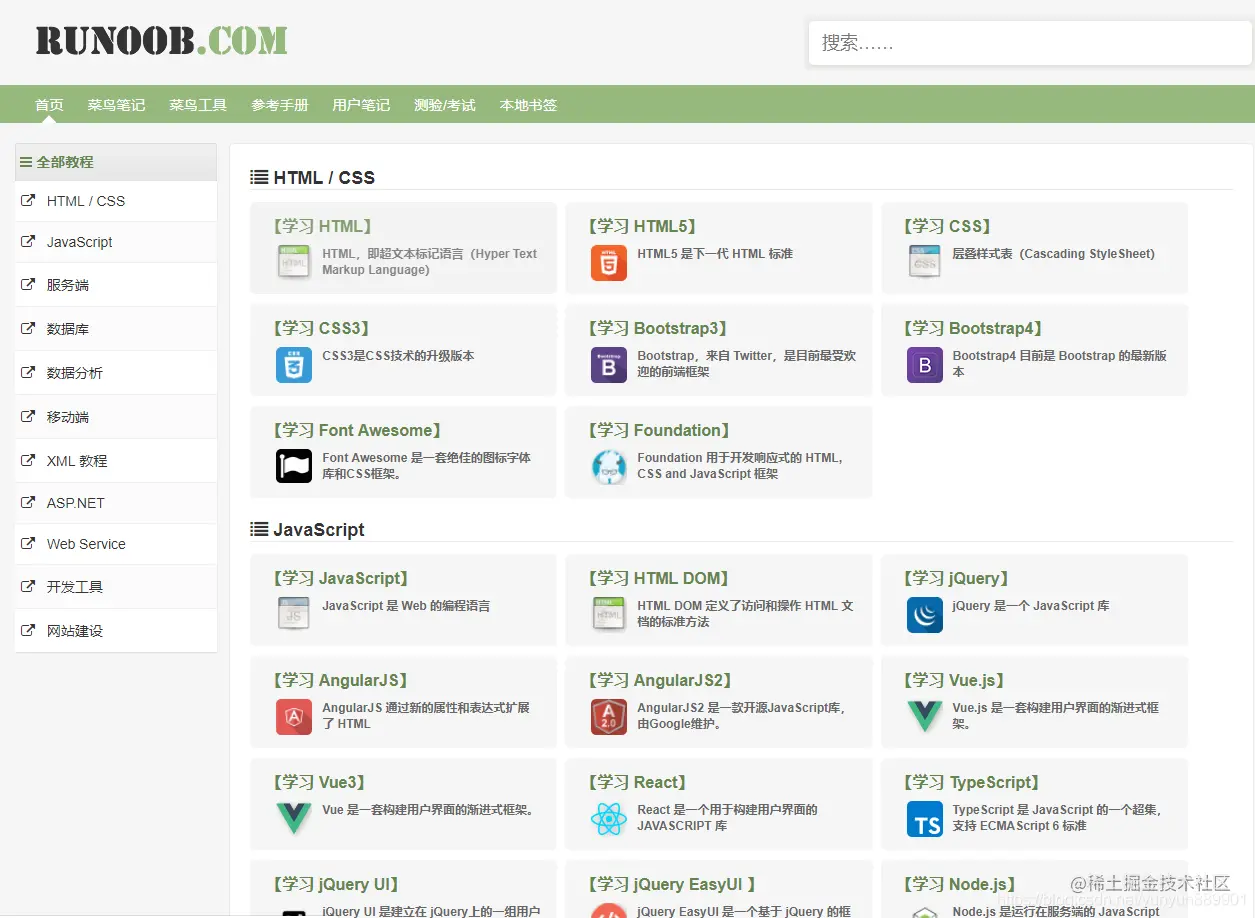Open the 【学习 AngularJS2】 title link
Image resolution: width=1255 pixels, height=918 pixels.
click(x=660, y=680)
